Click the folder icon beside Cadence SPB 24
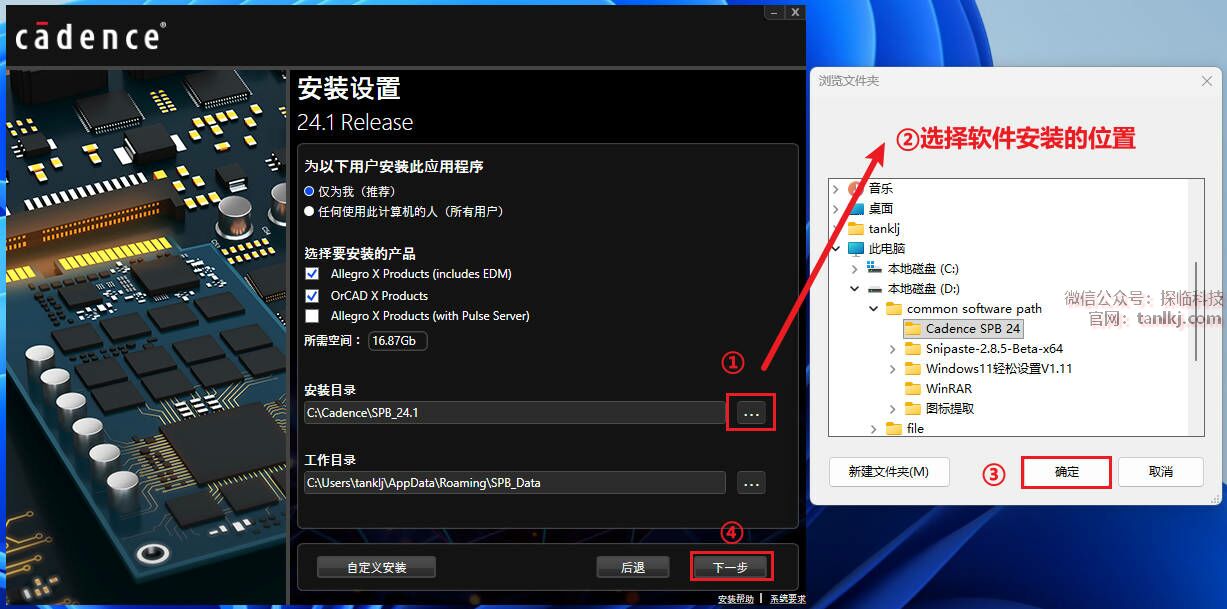The width and height of the screenshot is (1227, 609). click(913, 328)
